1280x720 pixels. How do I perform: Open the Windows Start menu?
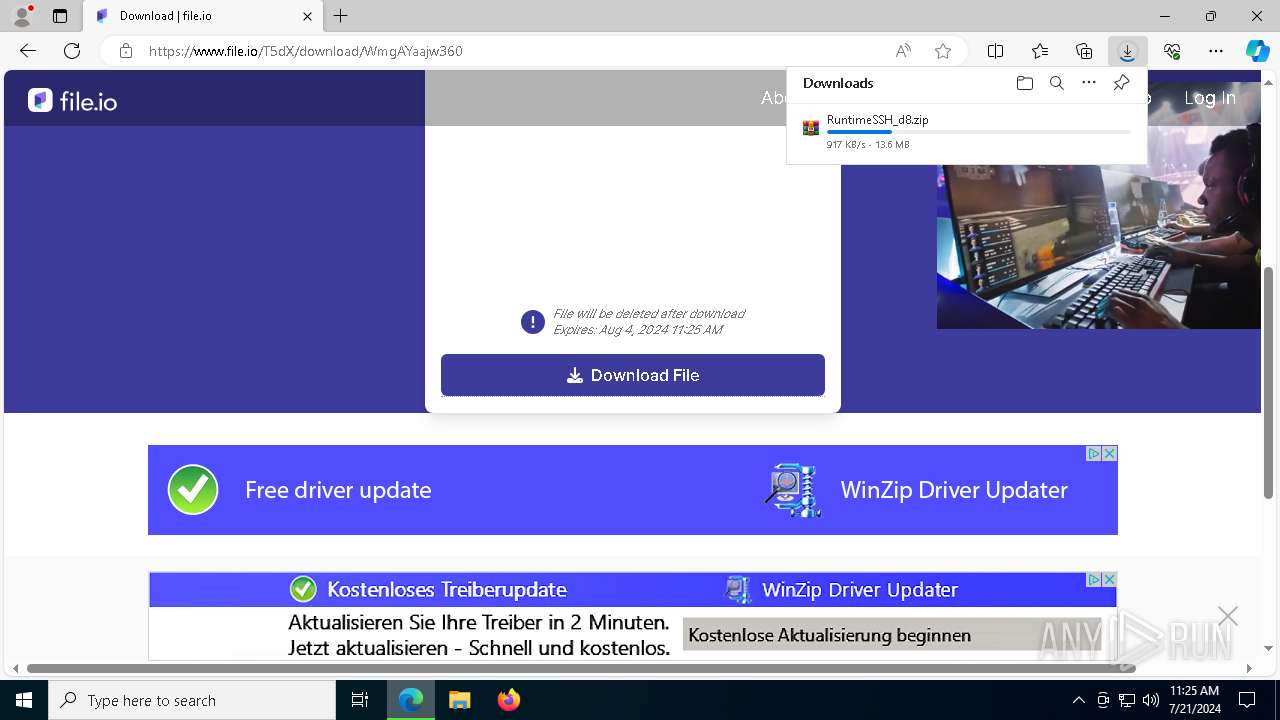point(24,700)
